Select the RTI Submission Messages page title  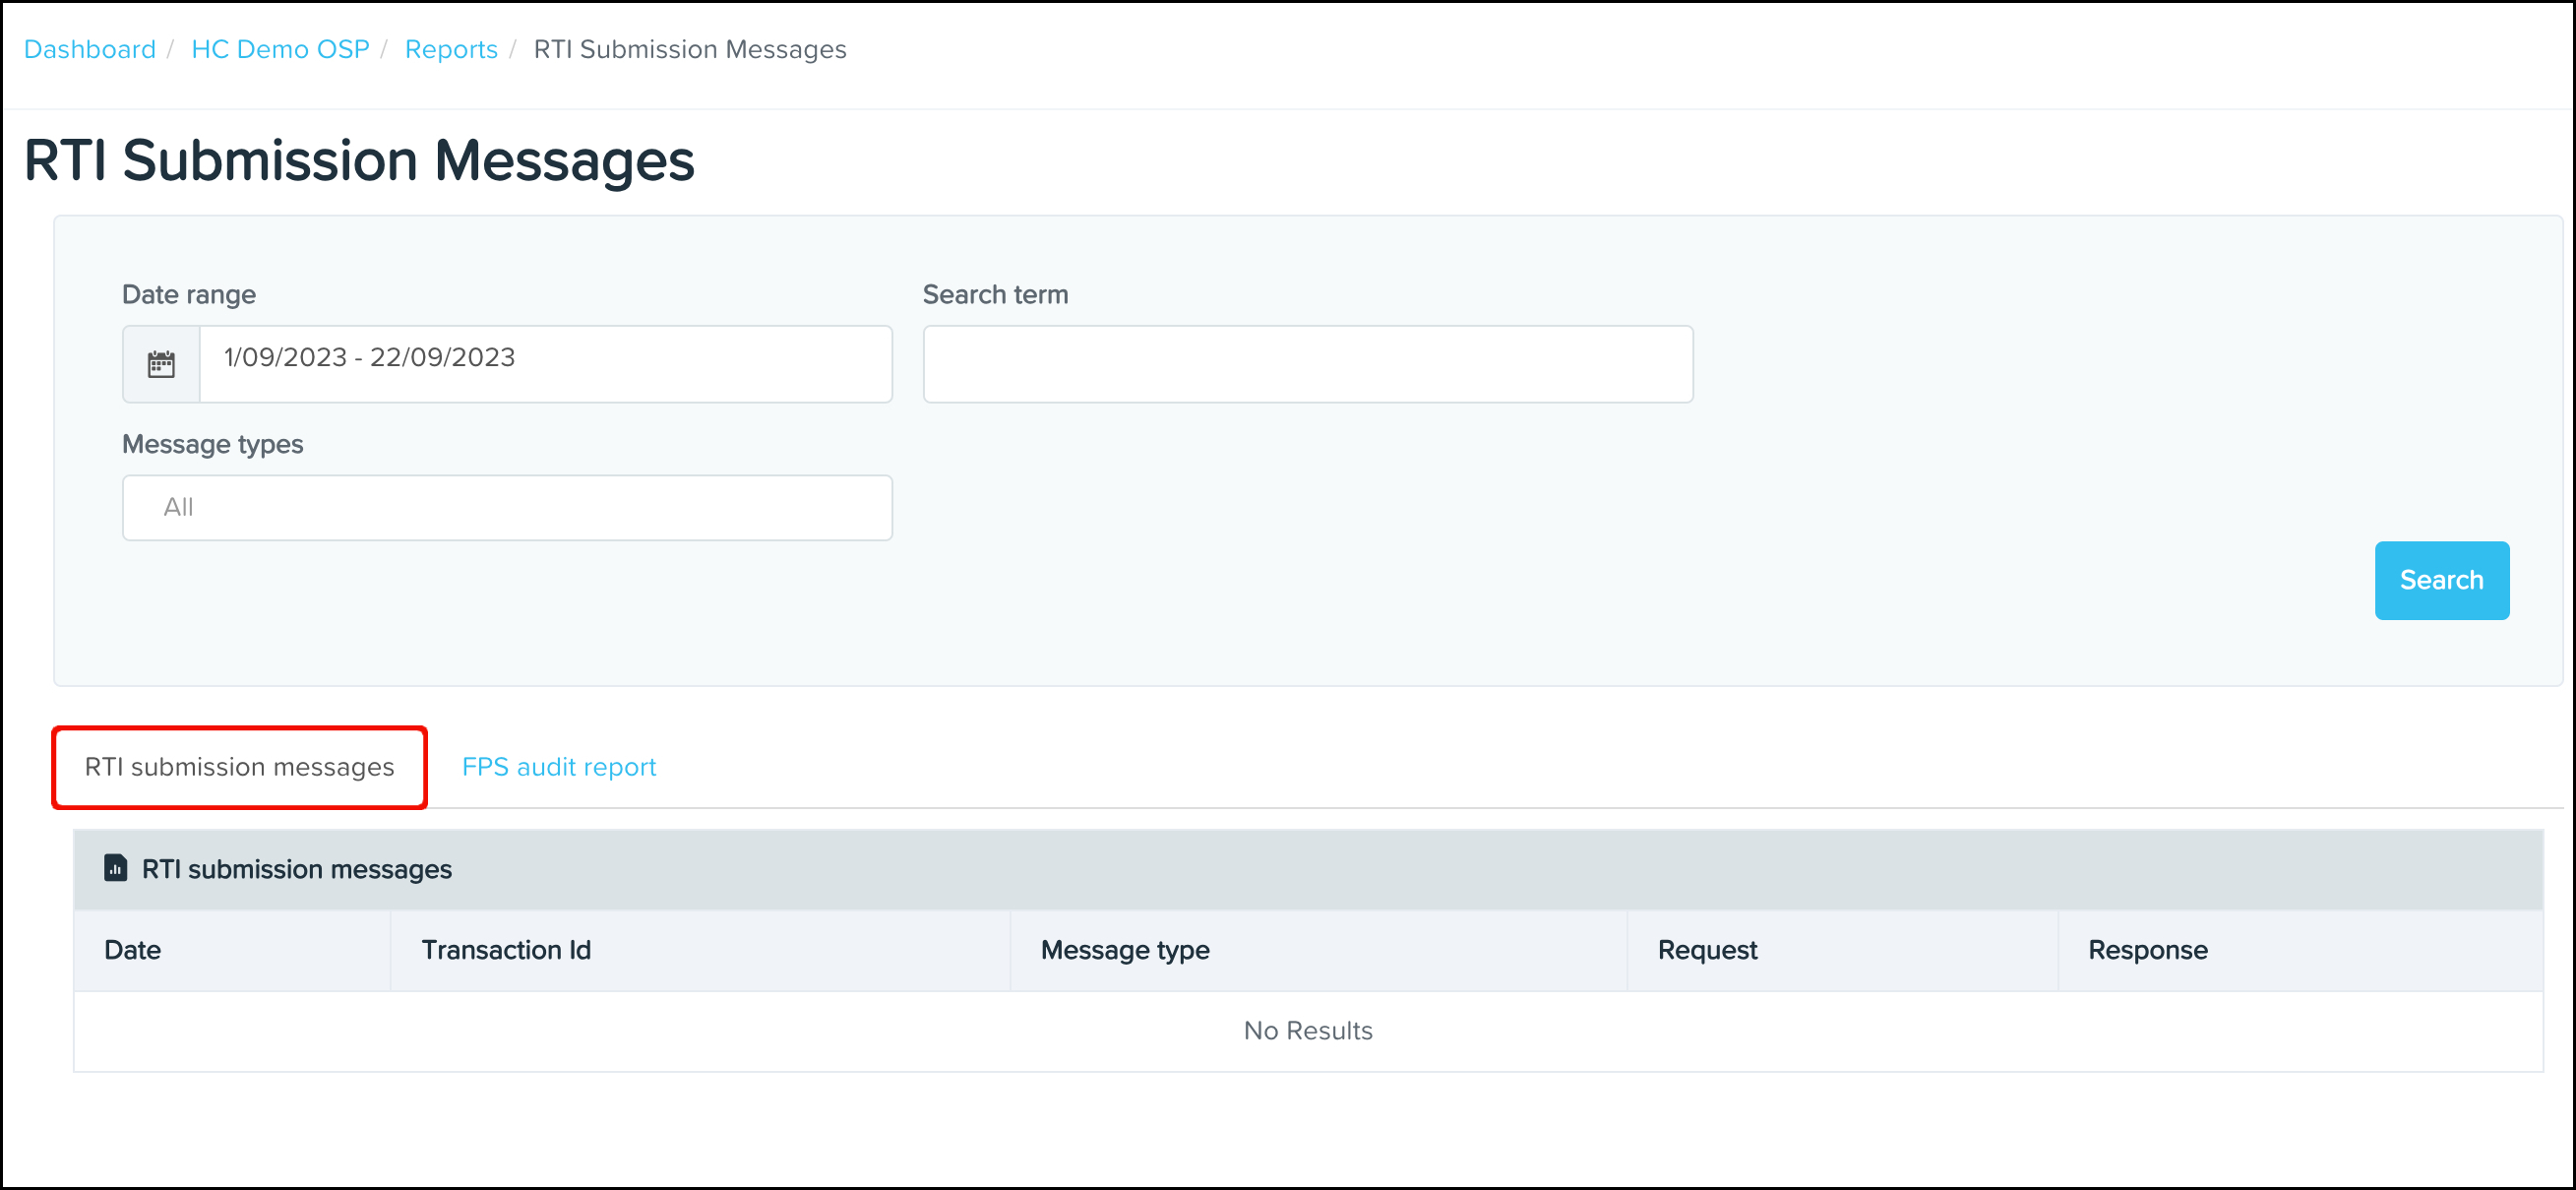[x=359, y=160]
